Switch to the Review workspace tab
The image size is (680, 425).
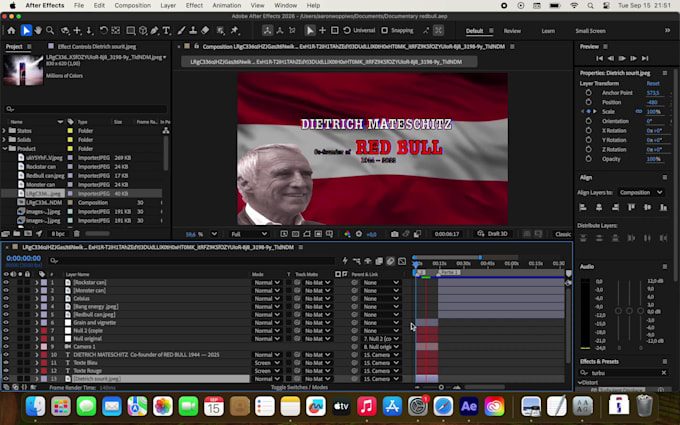tap(512, 31)
